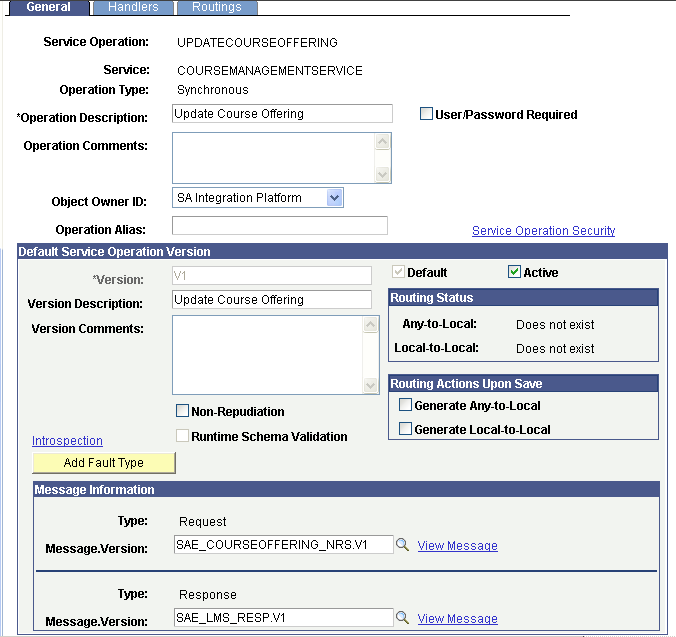
Task: Open the Handlers tab
Action: 133,7
